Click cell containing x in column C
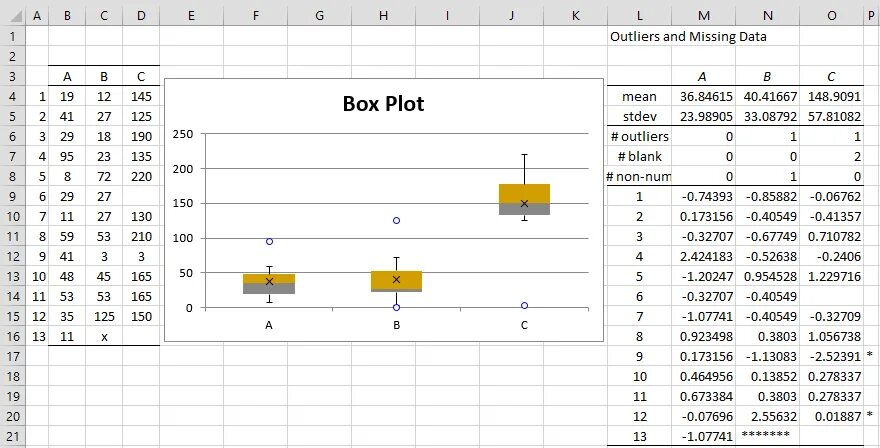This screenshot has height=448, width=880. coord(104,337)
